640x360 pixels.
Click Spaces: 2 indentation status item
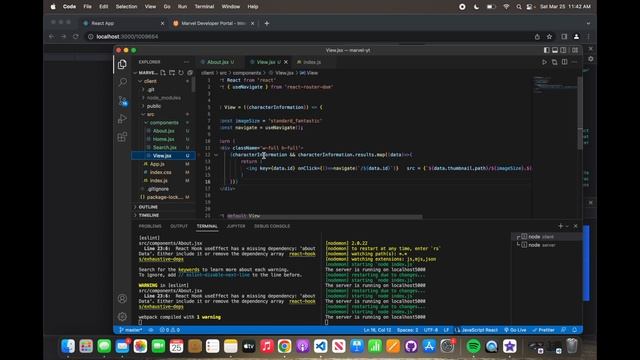coord(407,330)
